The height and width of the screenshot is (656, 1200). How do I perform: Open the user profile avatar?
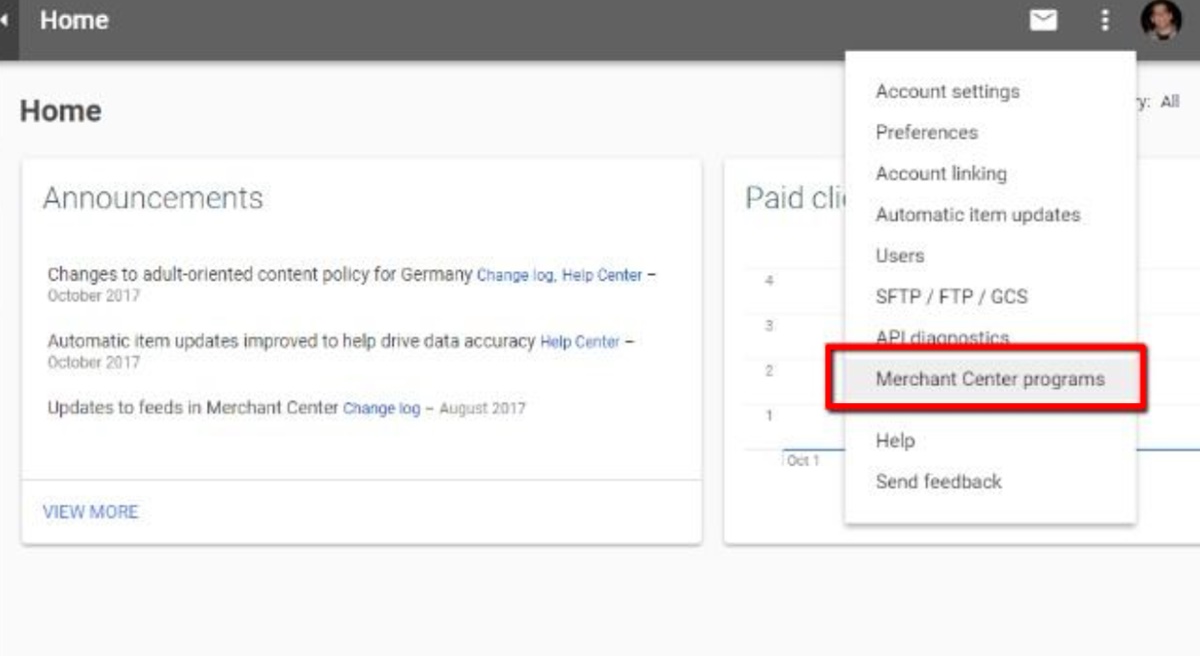point(1160,20)
